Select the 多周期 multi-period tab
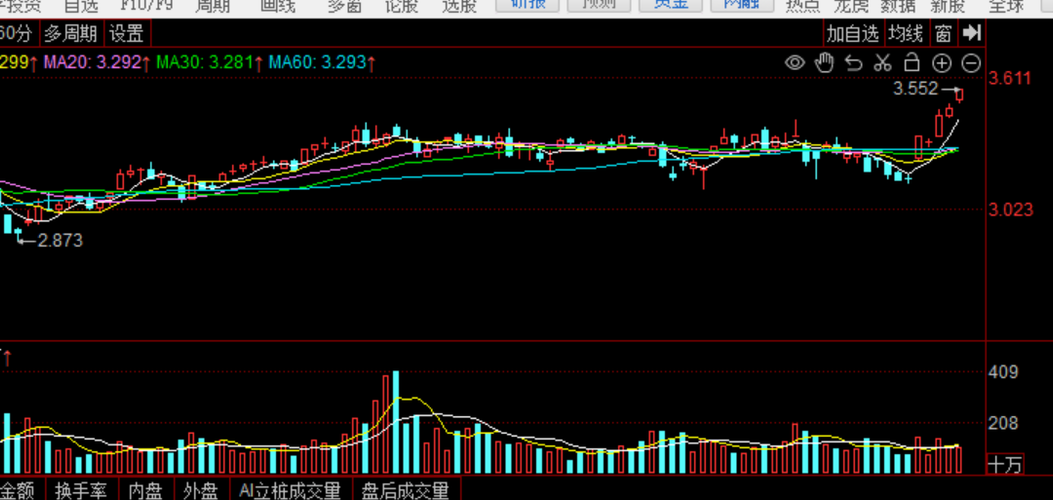The width and height of the screenshot is (1053, 500). pyautogui.click(x=71, y=33)
